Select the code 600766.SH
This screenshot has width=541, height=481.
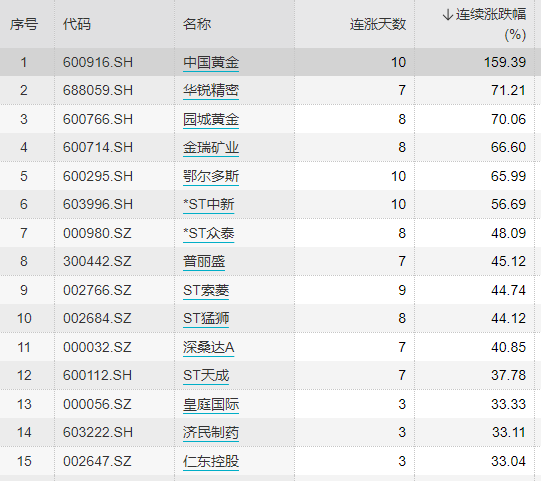pyautogui.click(x=98, y=119)
